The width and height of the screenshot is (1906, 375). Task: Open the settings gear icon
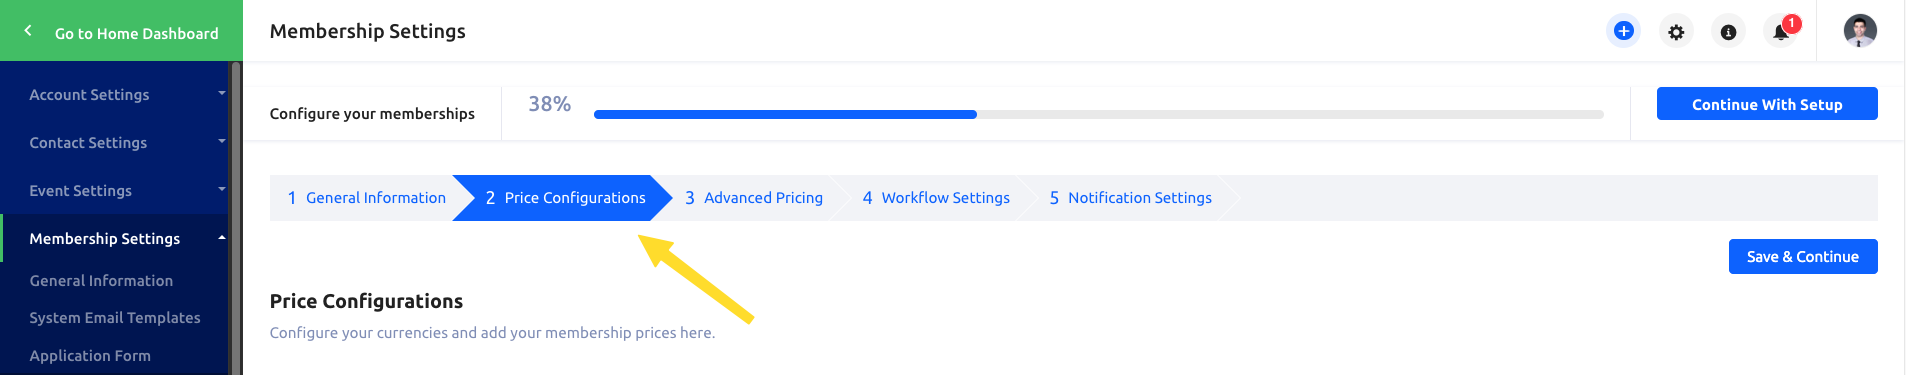pos(1676,32)
